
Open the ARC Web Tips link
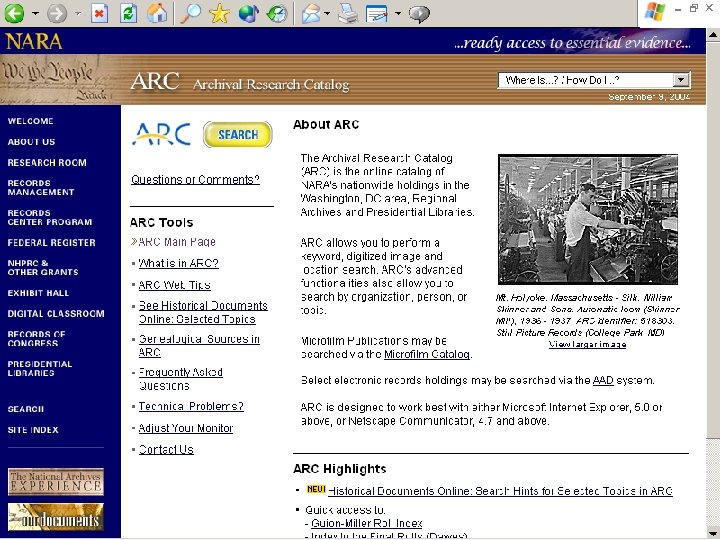coord(174,285)
